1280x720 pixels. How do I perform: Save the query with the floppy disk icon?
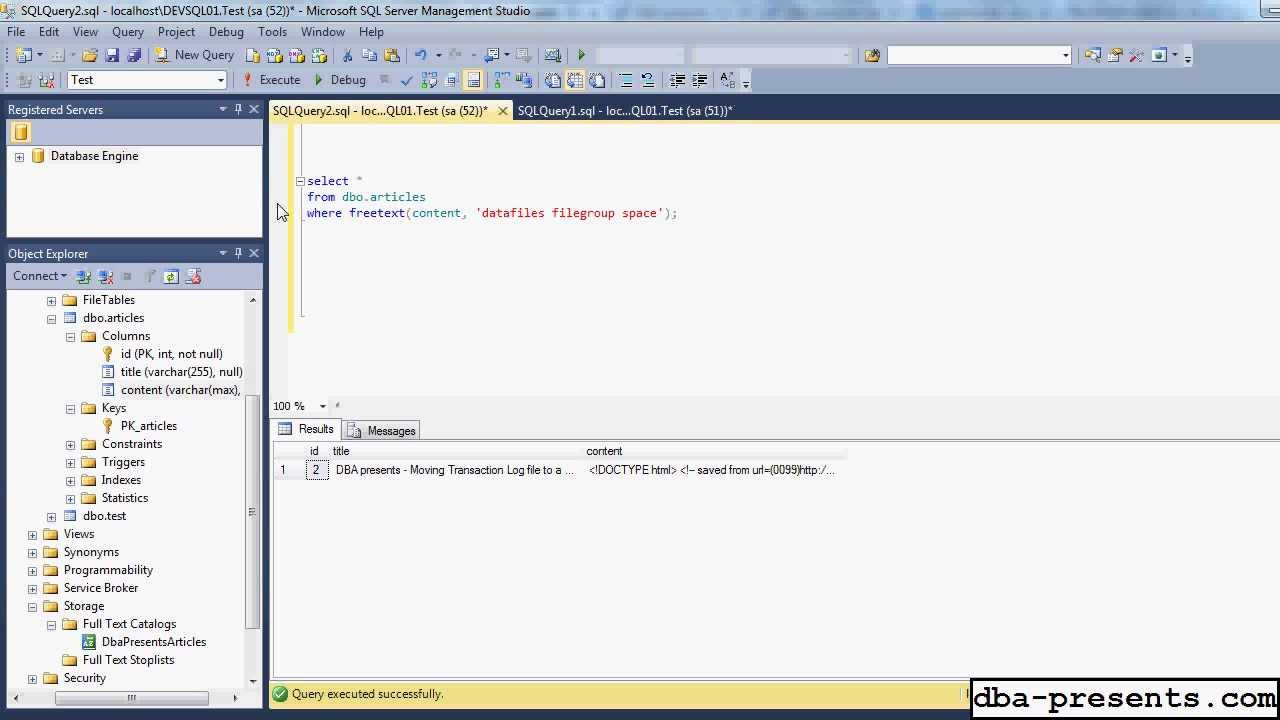(112, 55)
